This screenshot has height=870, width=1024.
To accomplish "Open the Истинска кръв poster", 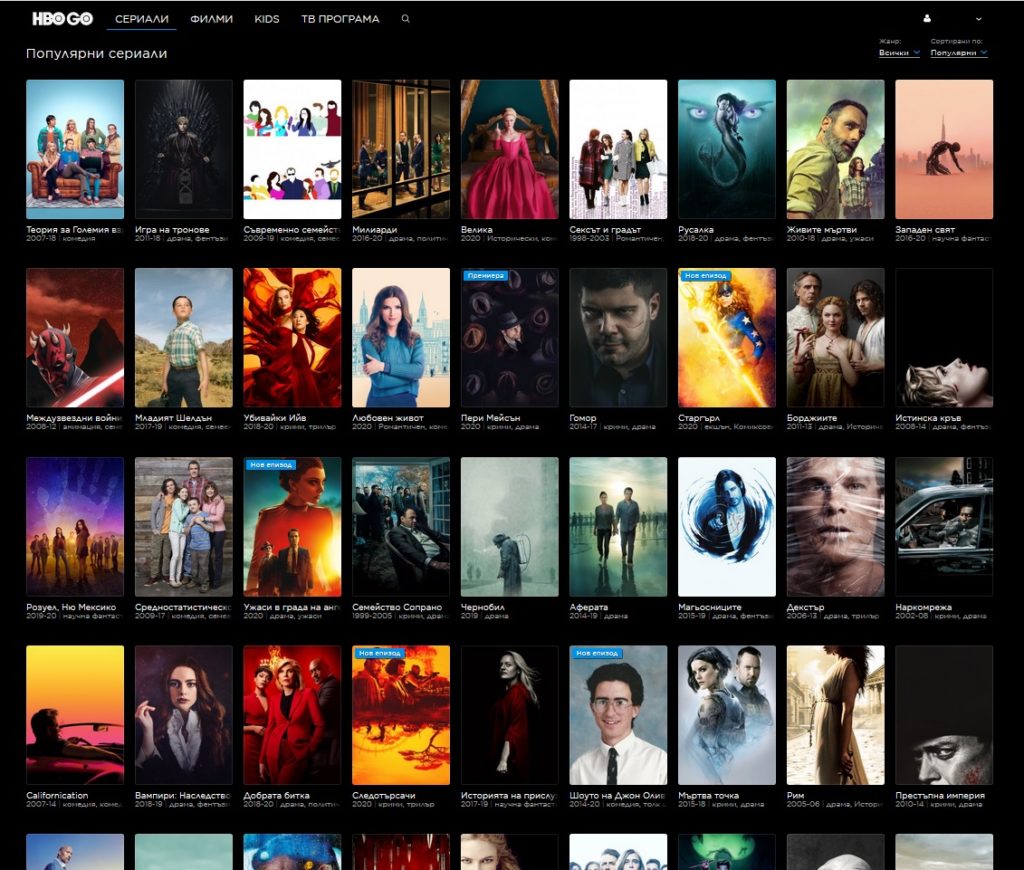I will pos(944,338).
